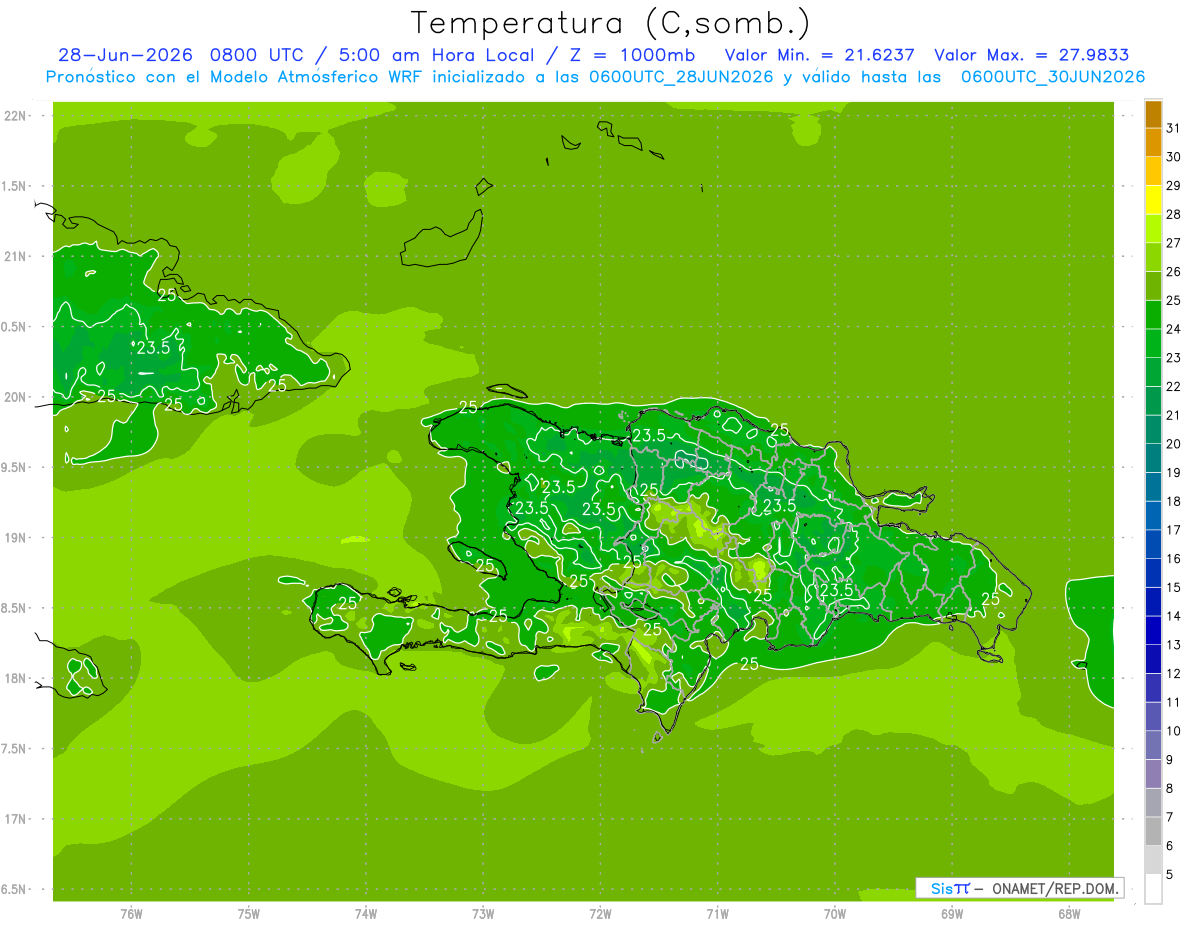Click the '68W' longitude axis label
The width and height of the screenshot is (1200, 927).
click(x=1069, y=914)
